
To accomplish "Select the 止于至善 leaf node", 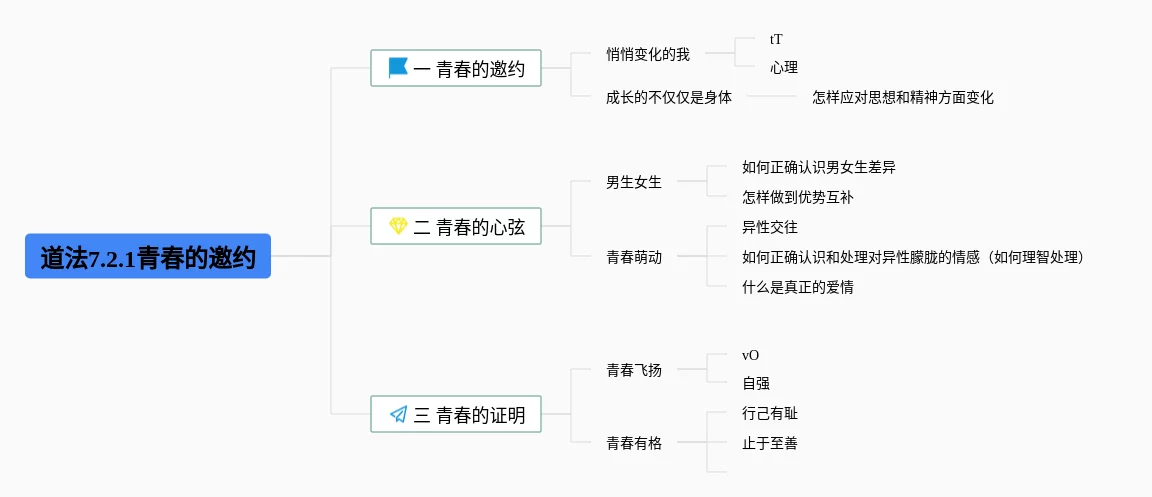I will [770, 443].
